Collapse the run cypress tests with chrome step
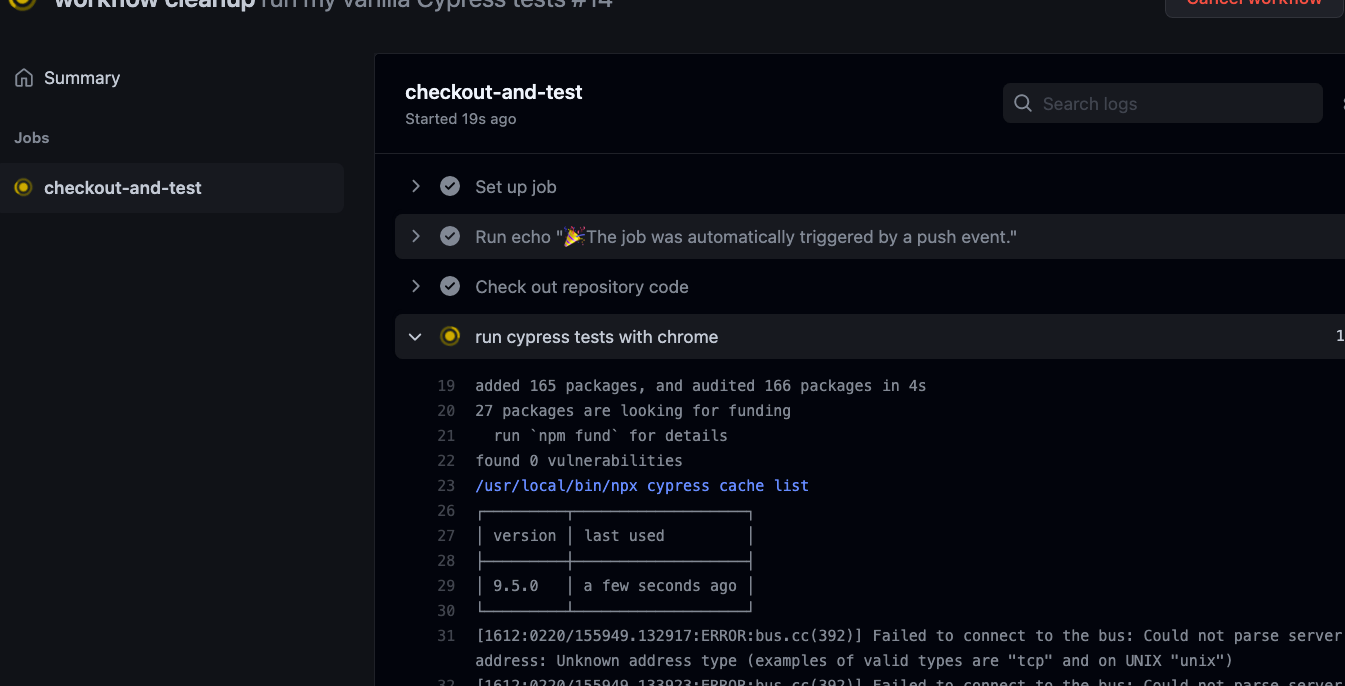 pyautogui.click(x=415, y=337)
